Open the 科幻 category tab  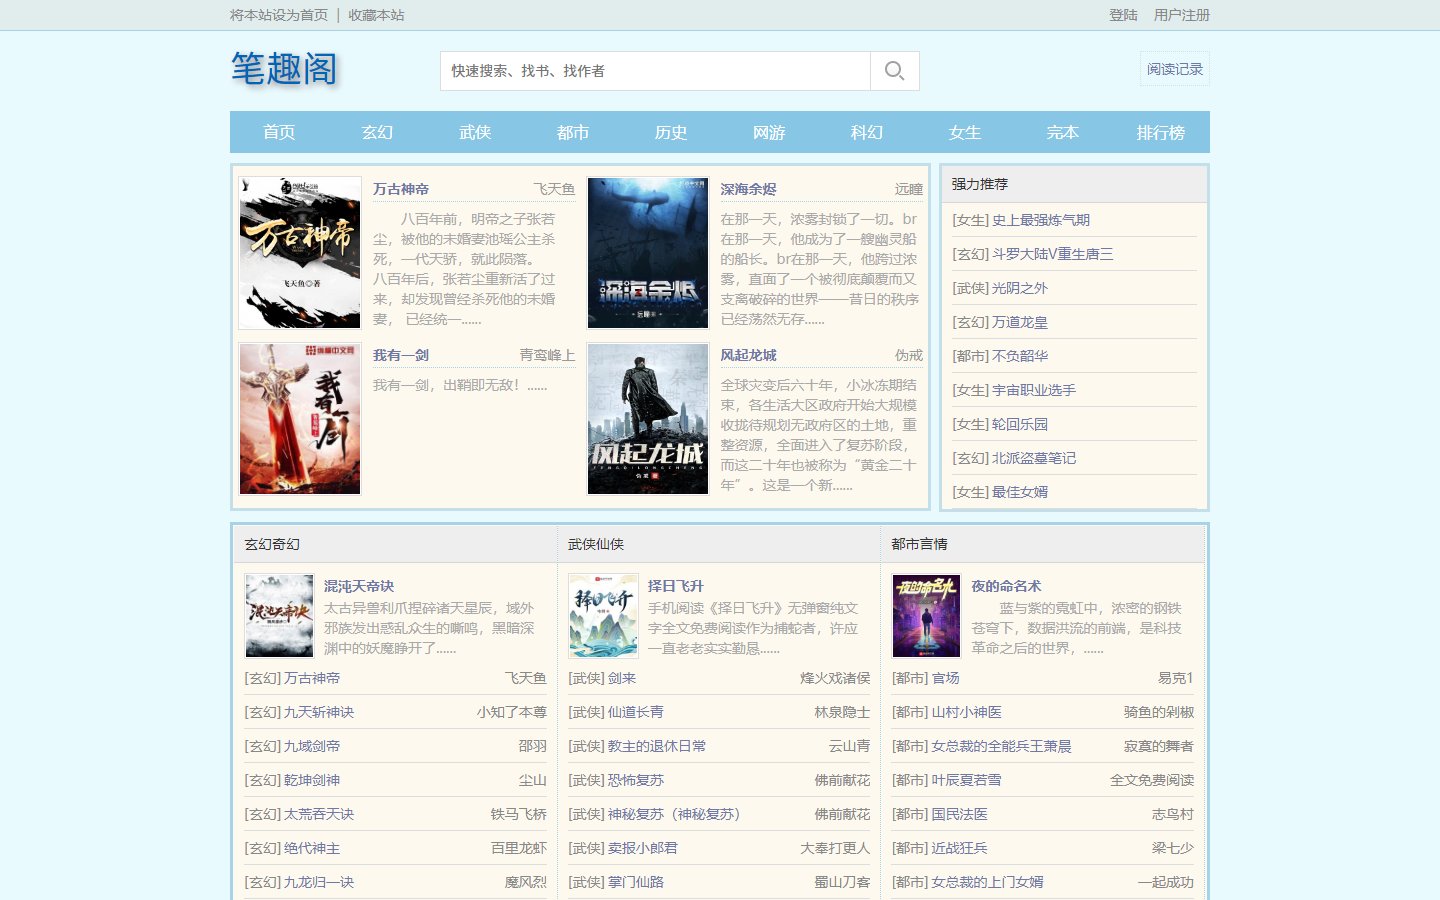pos(867,132)
